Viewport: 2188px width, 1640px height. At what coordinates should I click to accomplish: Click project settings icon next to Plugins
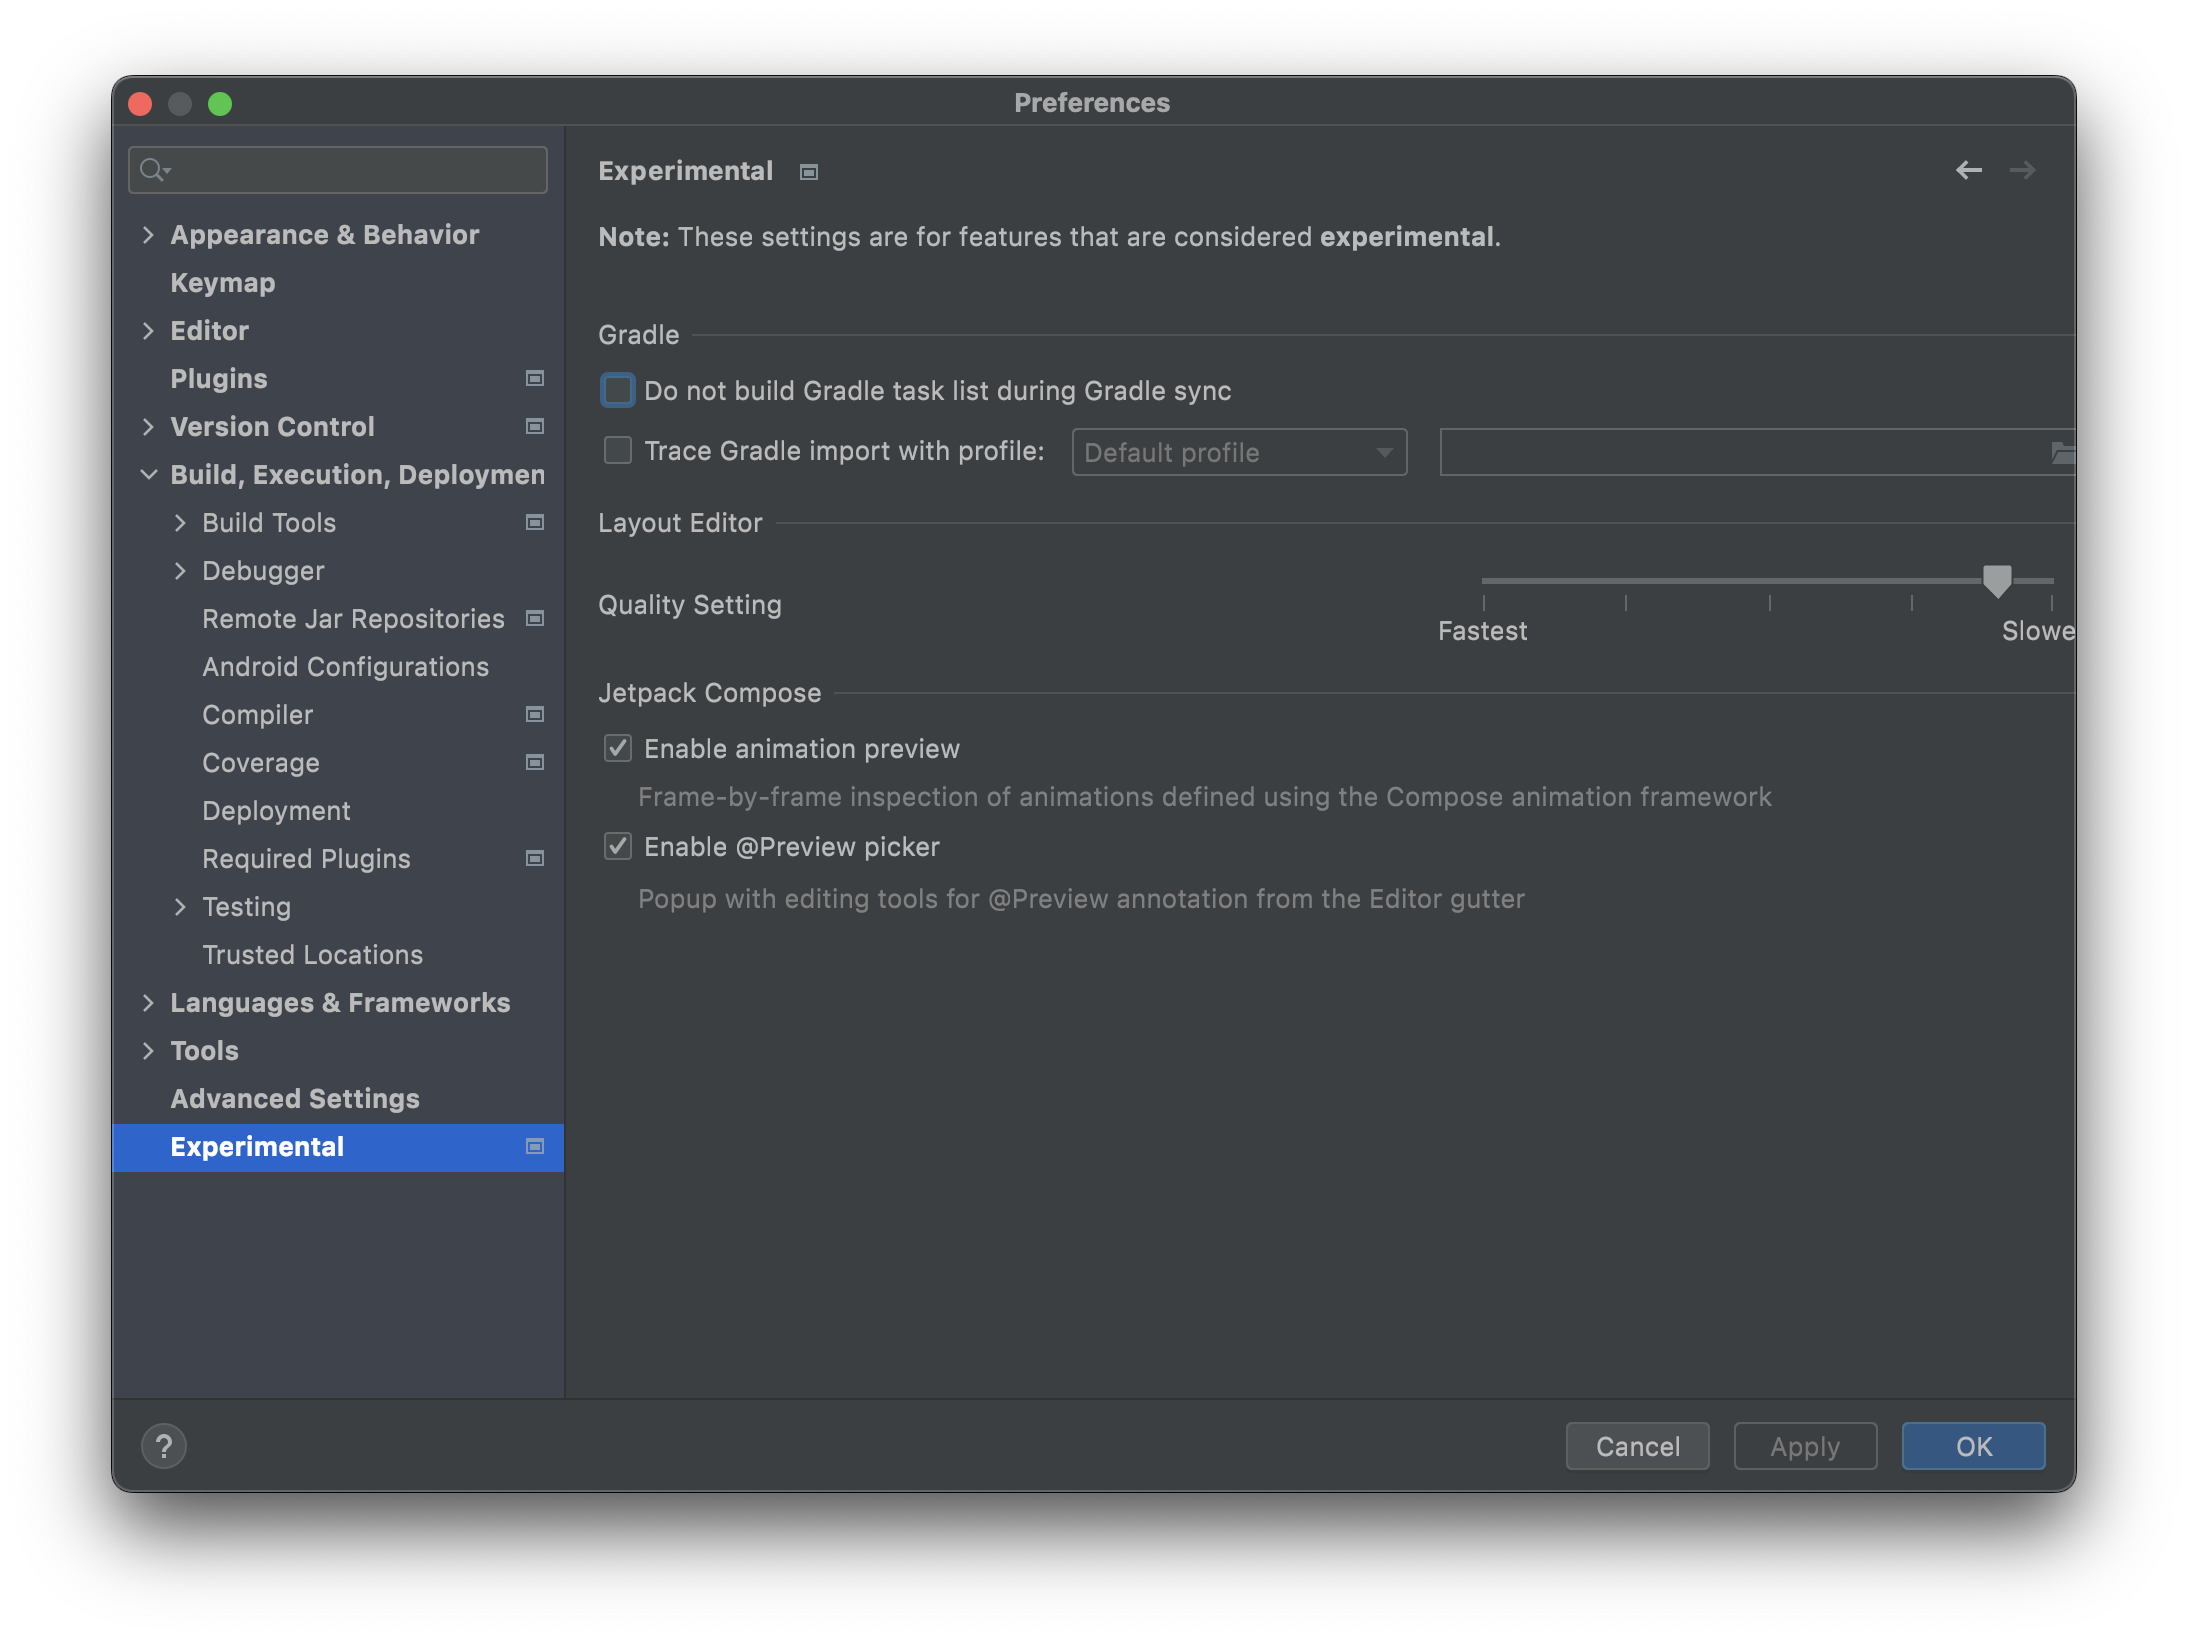[535, 378]
